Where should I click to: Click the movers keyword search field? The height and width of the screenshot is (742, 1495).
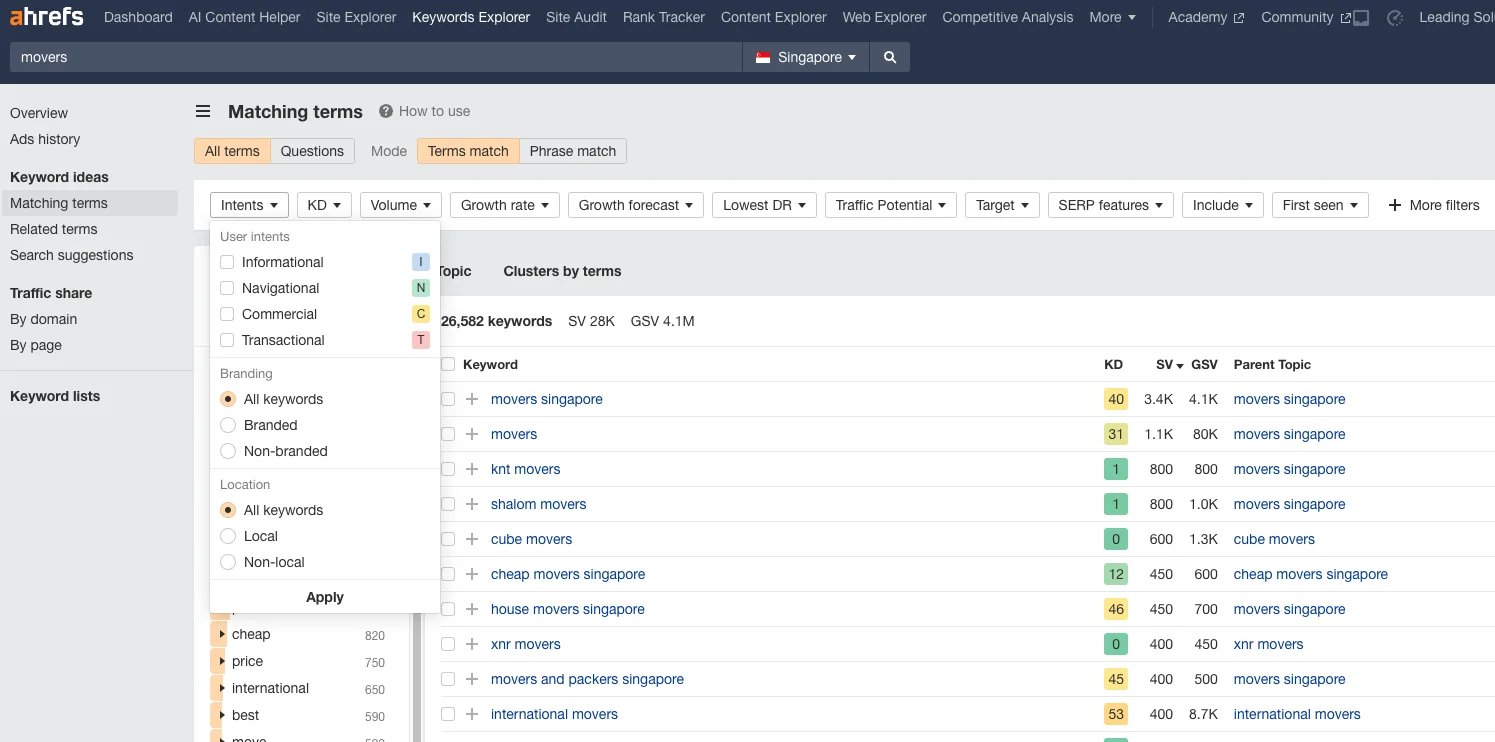pyautogui.click(x=375, y=57)
